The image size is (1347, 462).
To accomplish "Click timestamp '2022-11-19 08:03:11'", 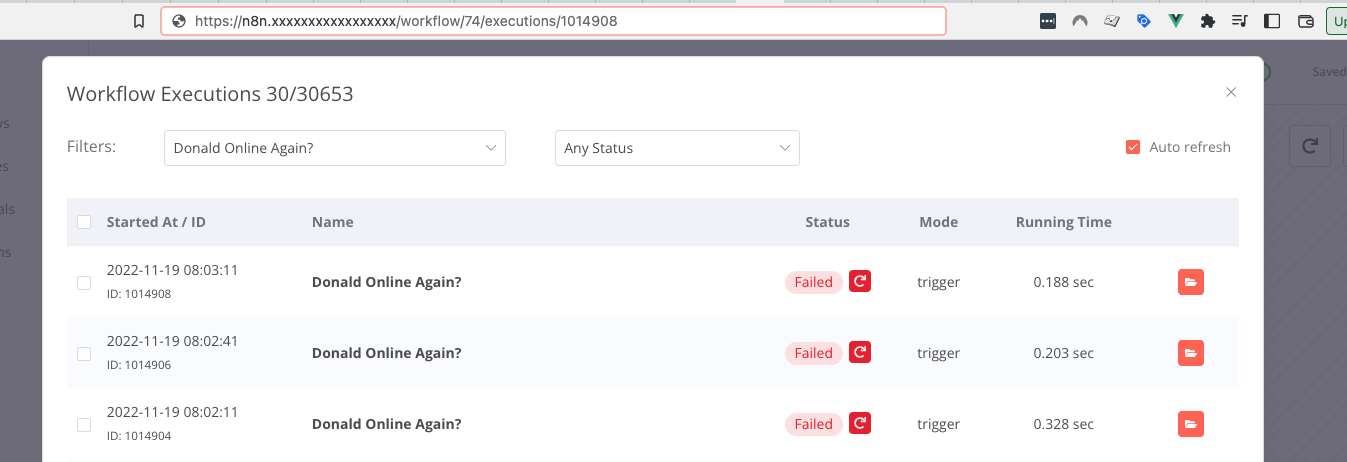I will coord(172,270).
